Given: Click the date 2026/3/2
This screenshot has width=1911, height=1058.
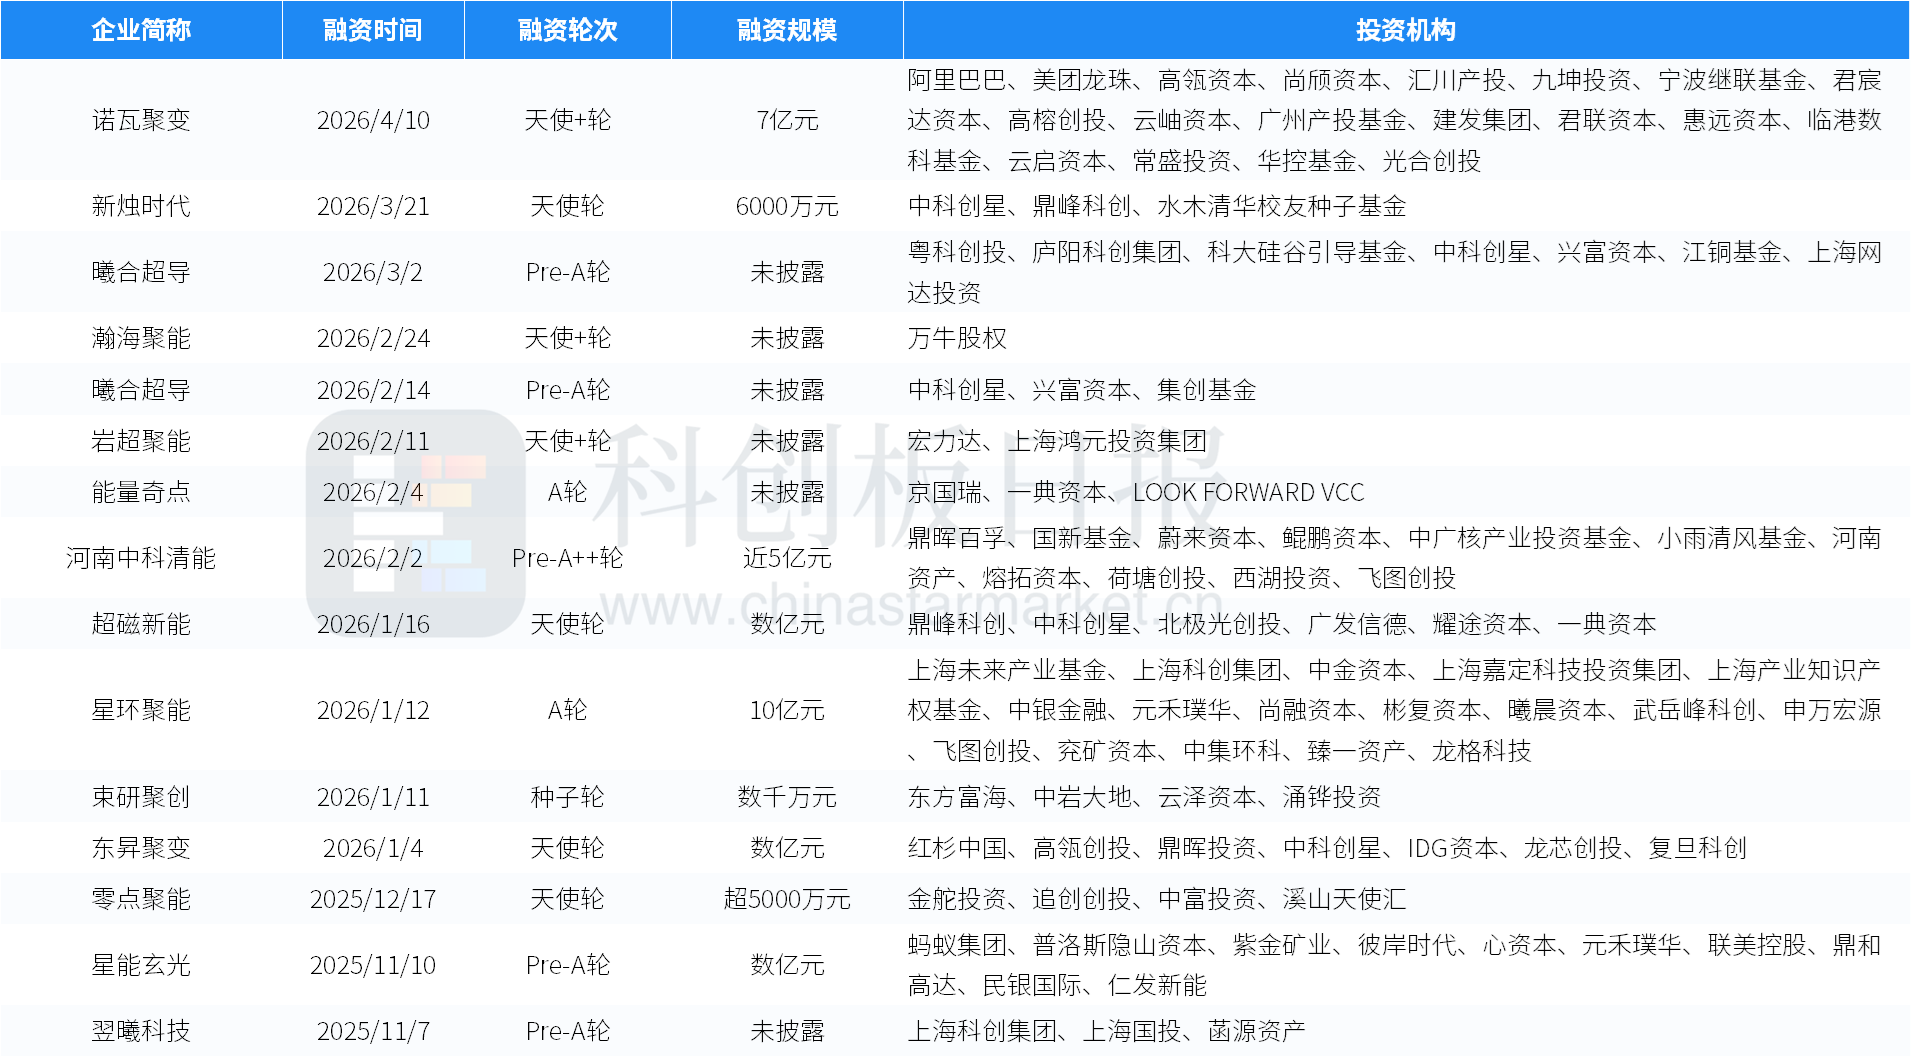Looking at the screenshot, I should [373, 272].
